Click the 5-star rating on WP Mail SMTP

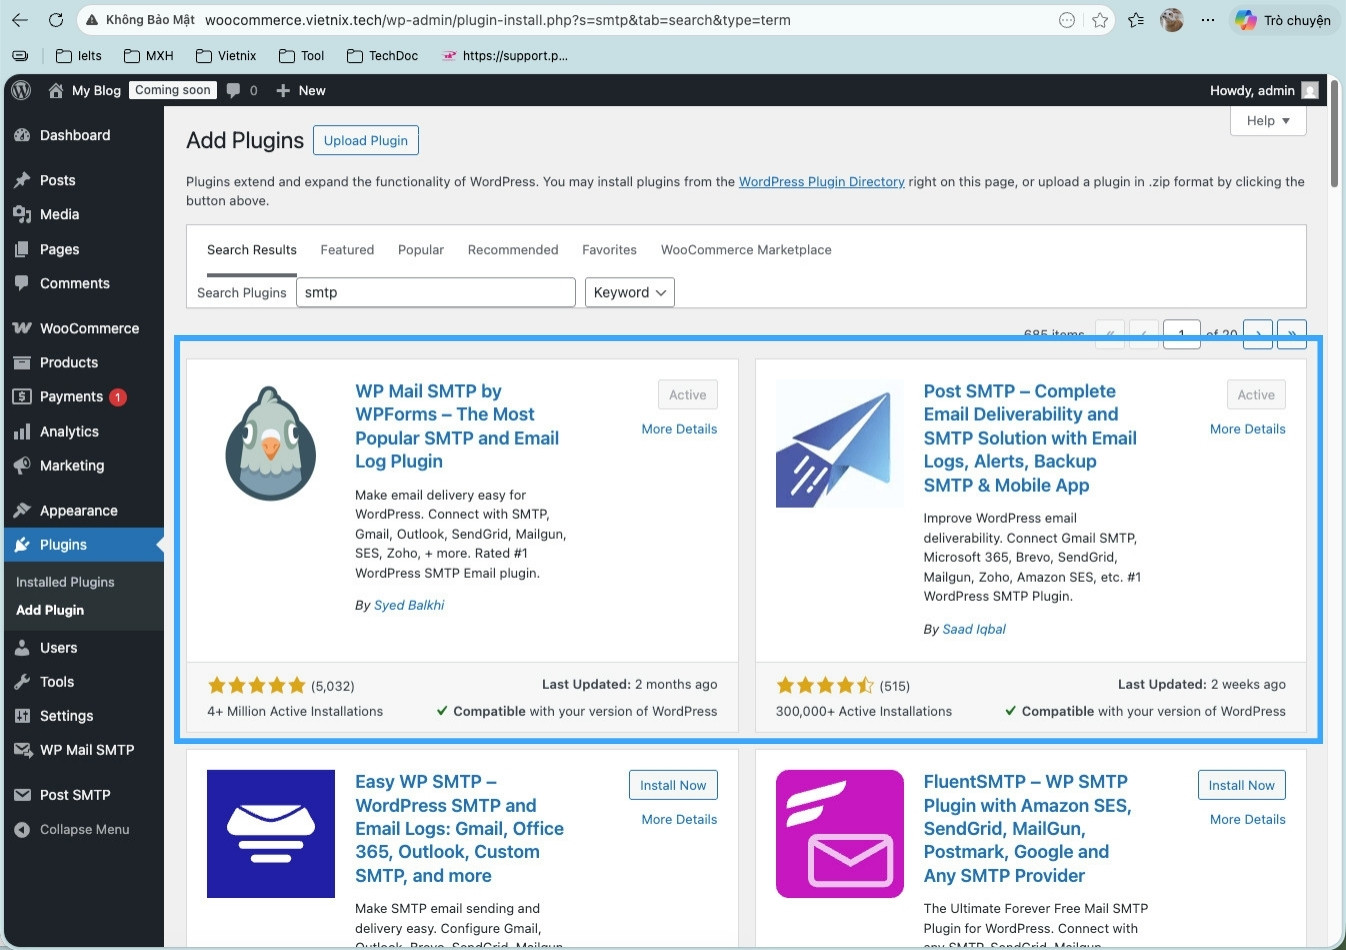(x=257, y=685)
